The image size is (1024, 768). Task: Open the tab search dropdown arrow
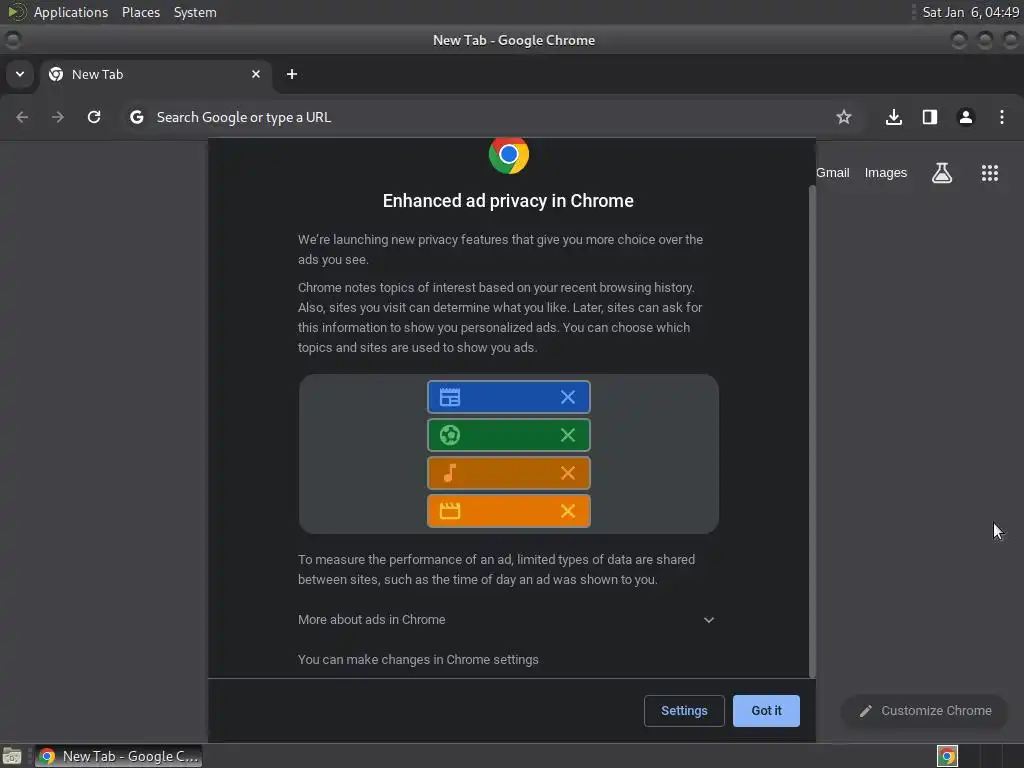(20, 74)
